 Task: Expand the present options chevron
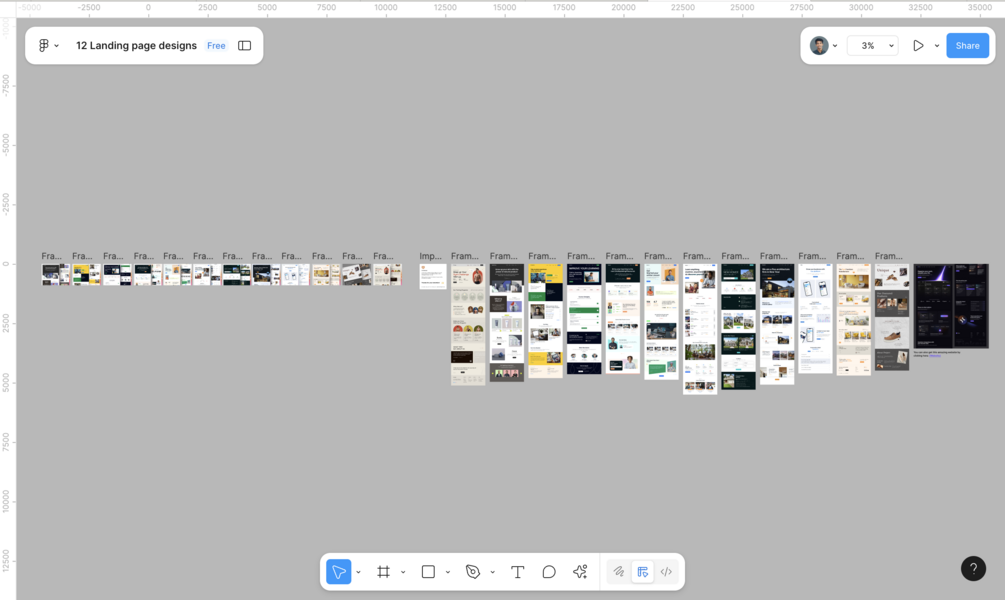936,46
